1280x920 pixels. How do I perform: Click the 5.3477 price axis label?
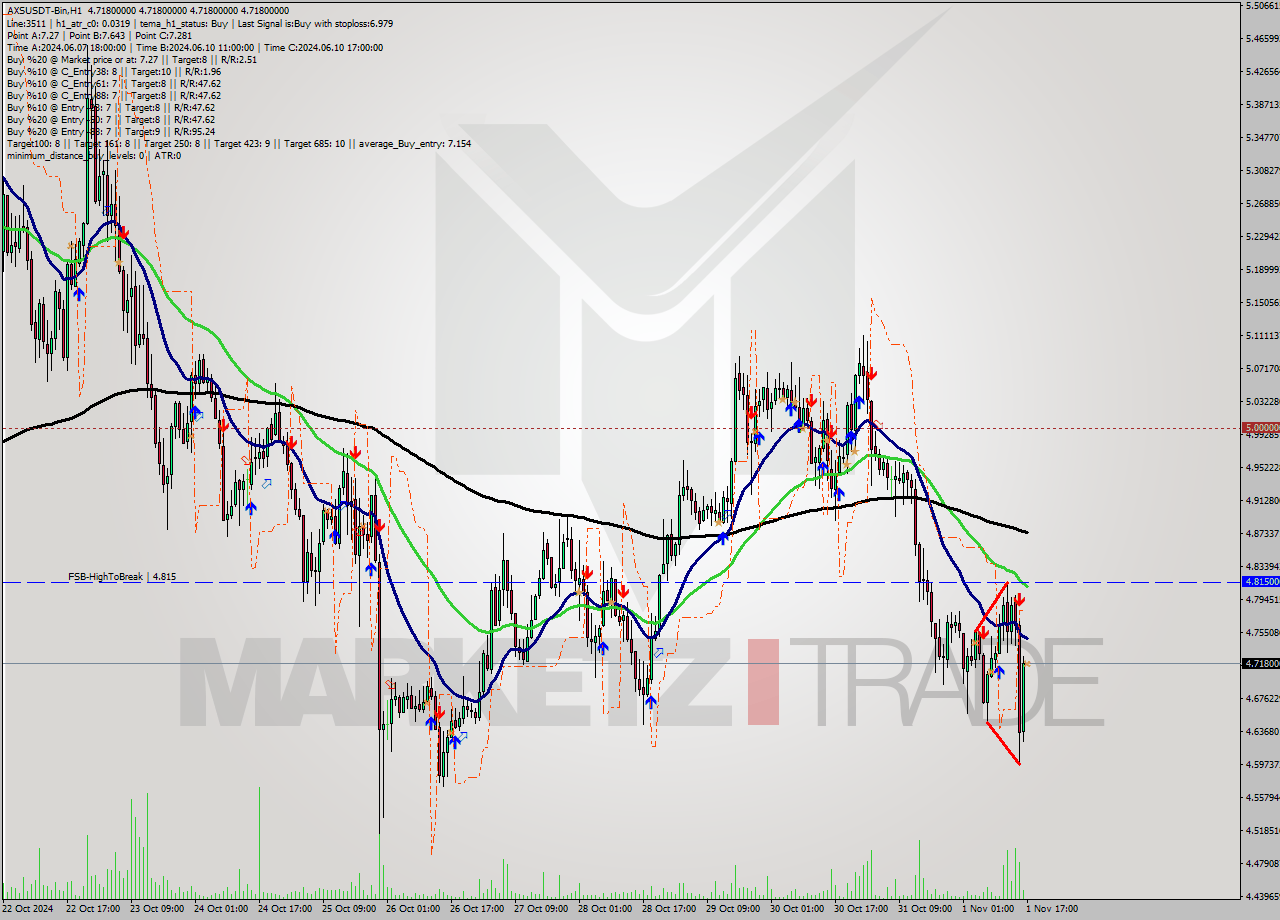pyautogui.click(x=1262, y=137)
